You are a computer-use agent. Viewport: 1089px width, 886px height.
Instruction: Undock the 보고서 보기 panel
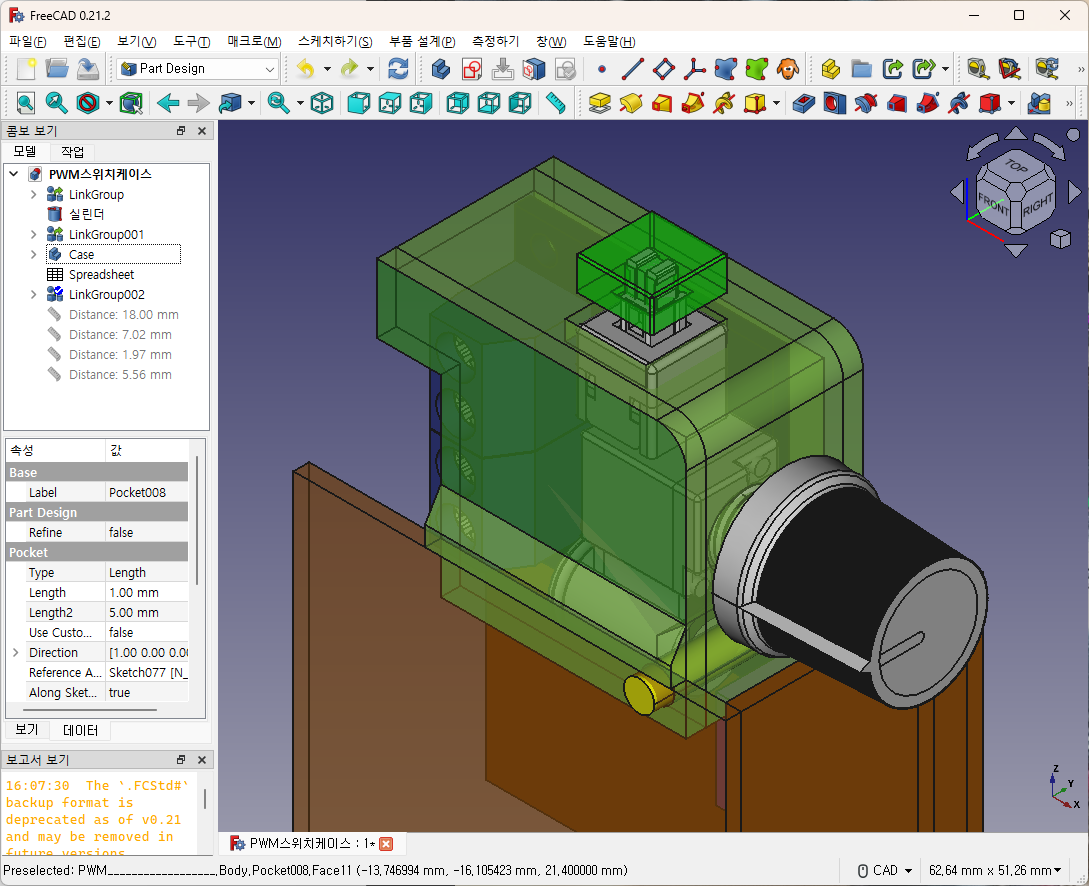tap(181, 760)
